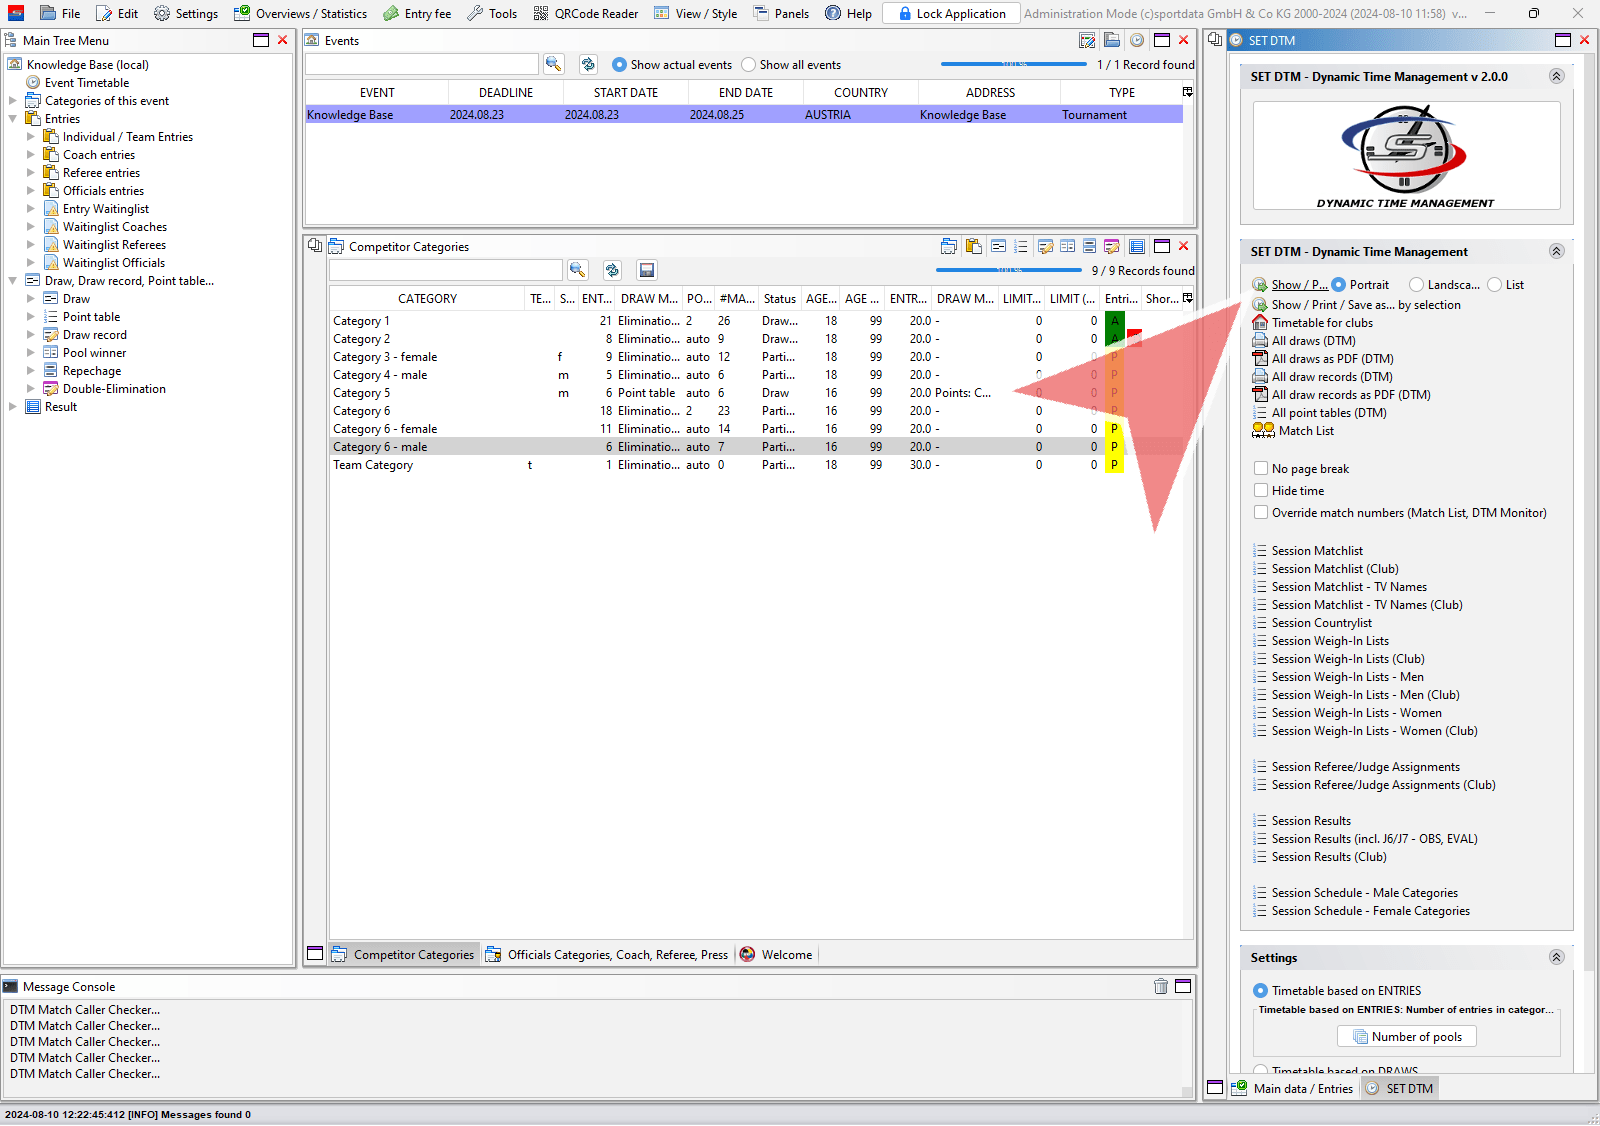Select the Show all events radio button
The width and height of the screenshot is (1600, 1126).
point(748,65)
